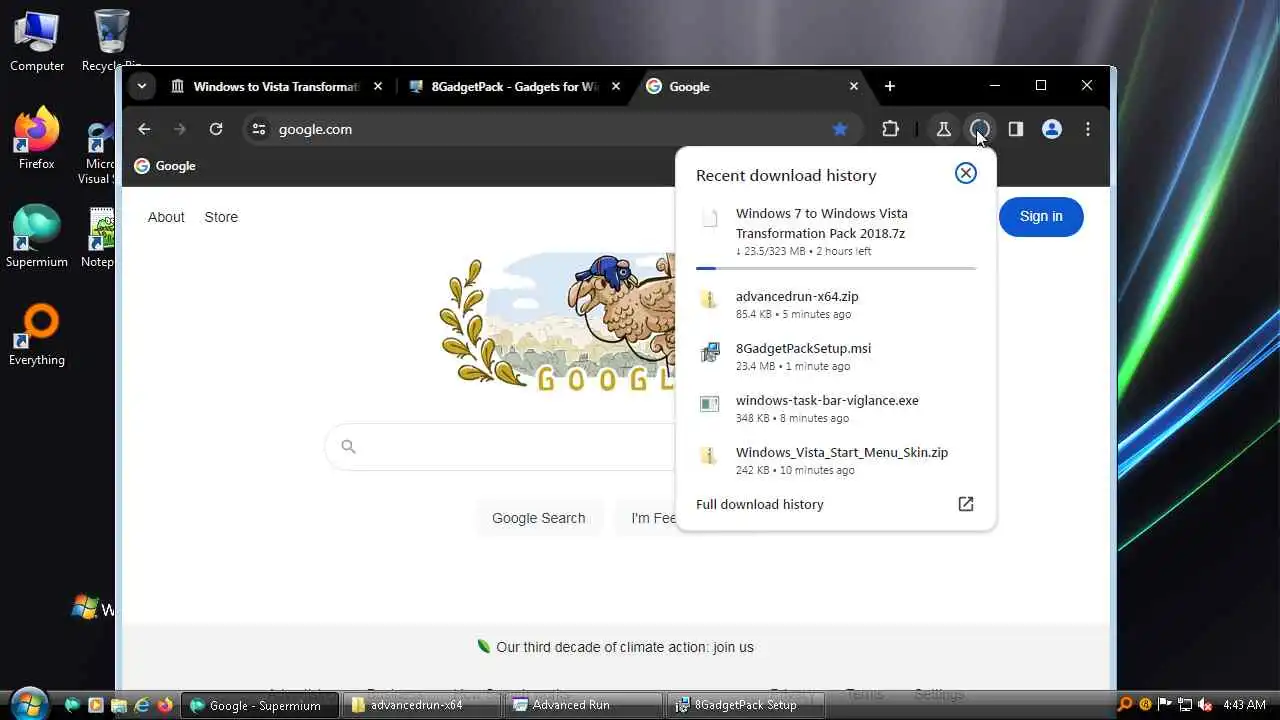Open 8GadgetPackSetup.msi download entry
Viewport: 1280px width, 720px height.
pyautogui.click(x=836, y=356)
